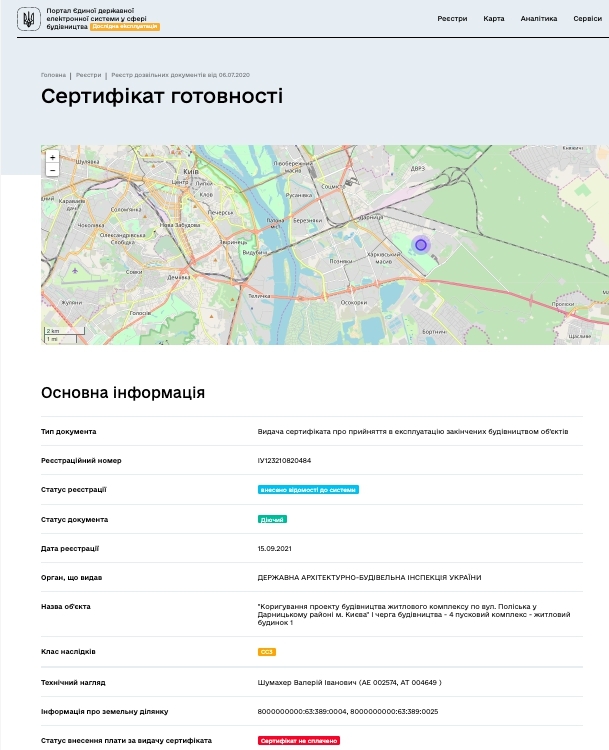This screenshot has height=750, width=609.
Task: Click the Осокорки label on the map
Action: click(354, 302)
